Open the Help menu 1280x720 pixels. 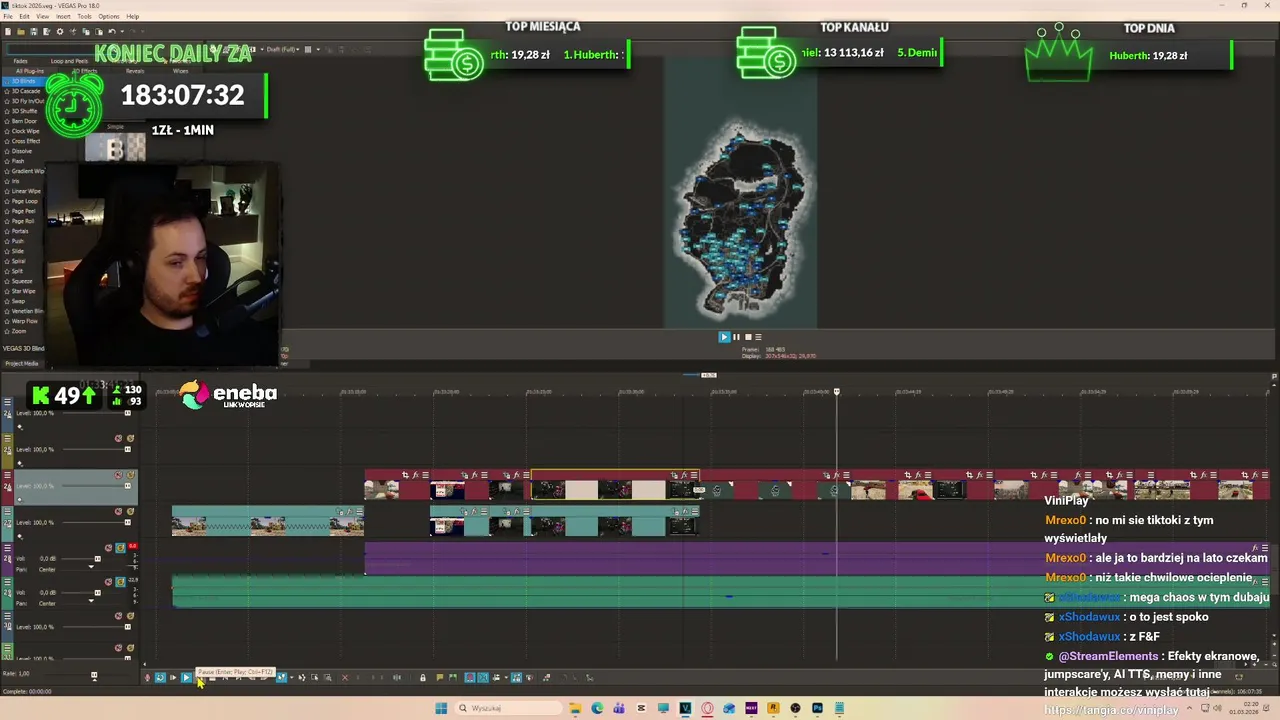(x=133, y=16)
